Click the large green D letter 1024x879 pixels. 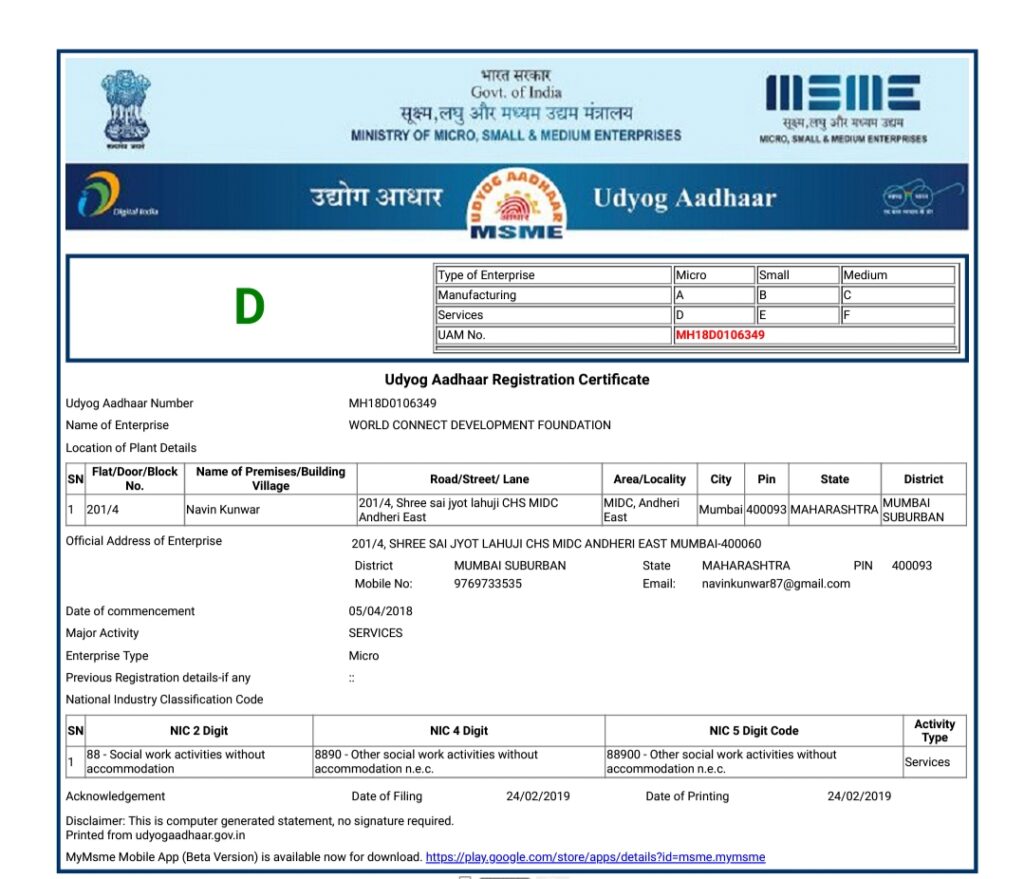(x=249, y=308)
